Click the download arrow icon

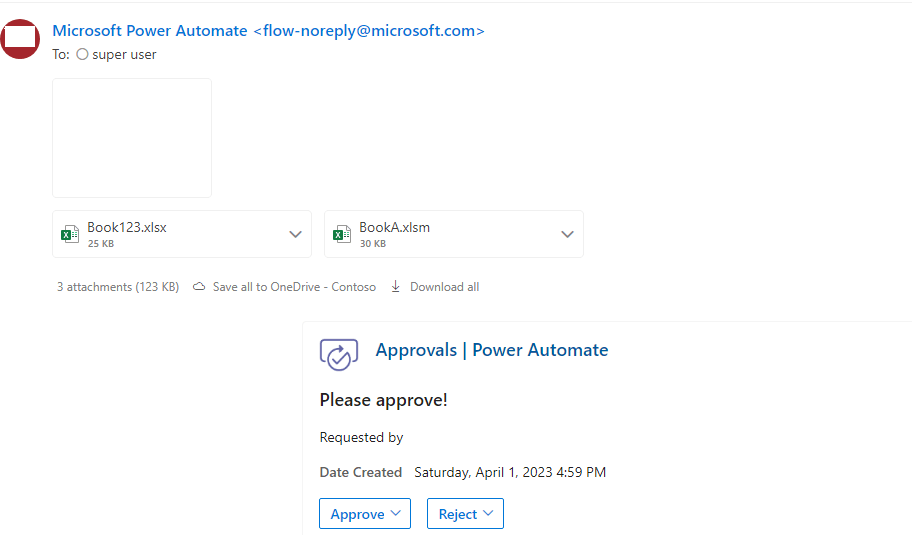[x=396, y=287]
